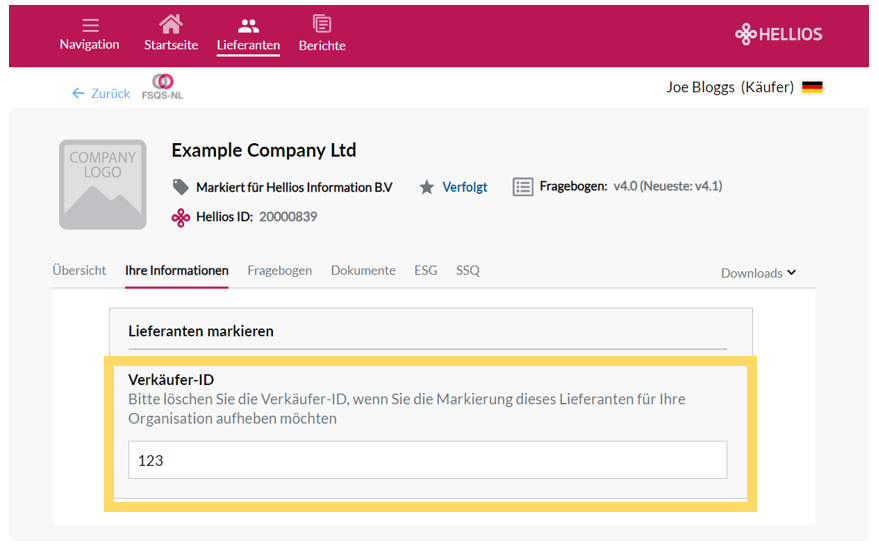Open the Fragebogen tab
The image size is (879, 545).
(x=280, y=270)
